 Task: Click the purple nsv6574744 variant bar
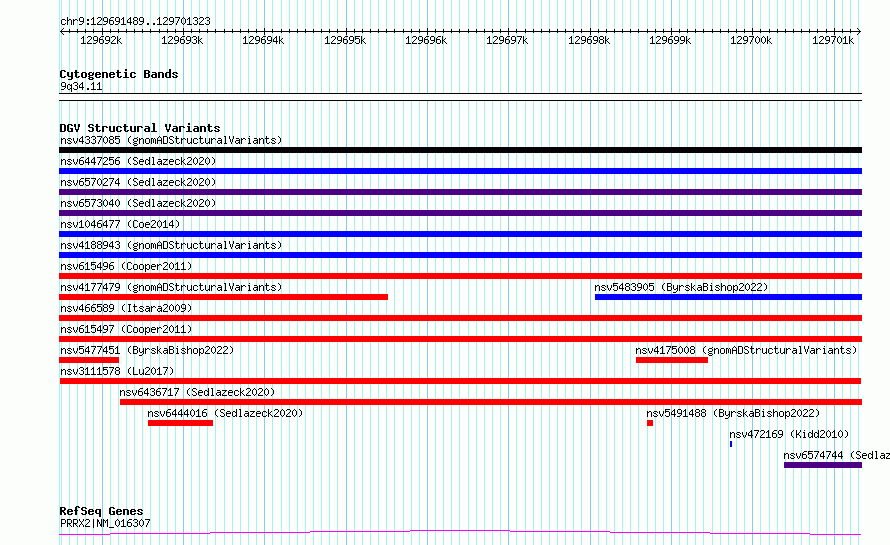[x=823, y=465]
